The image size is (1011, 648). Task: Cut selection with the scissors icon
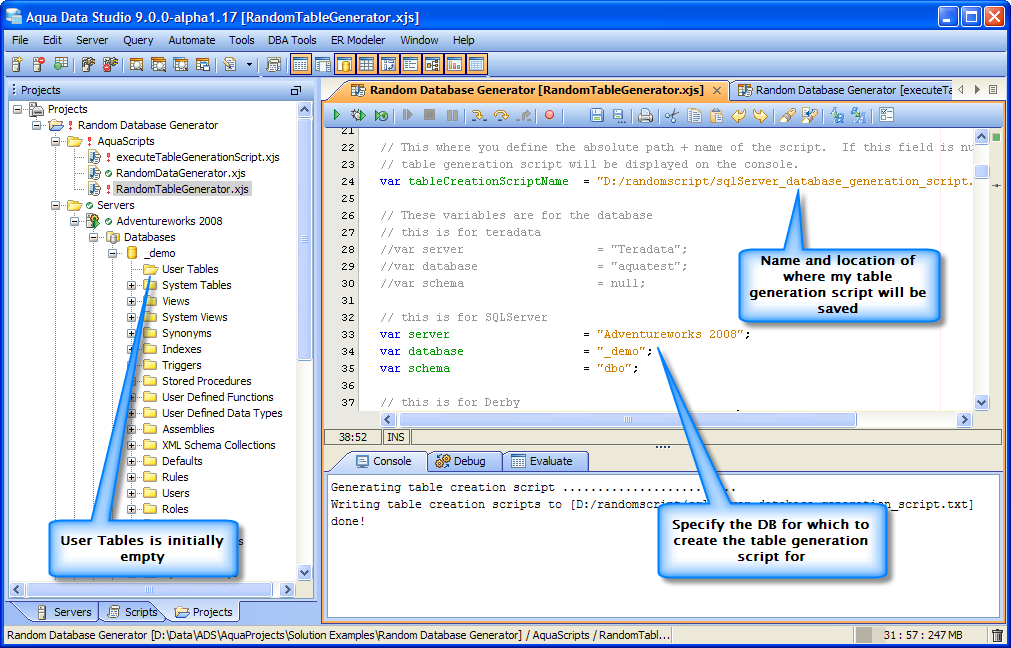click(672, 115)
